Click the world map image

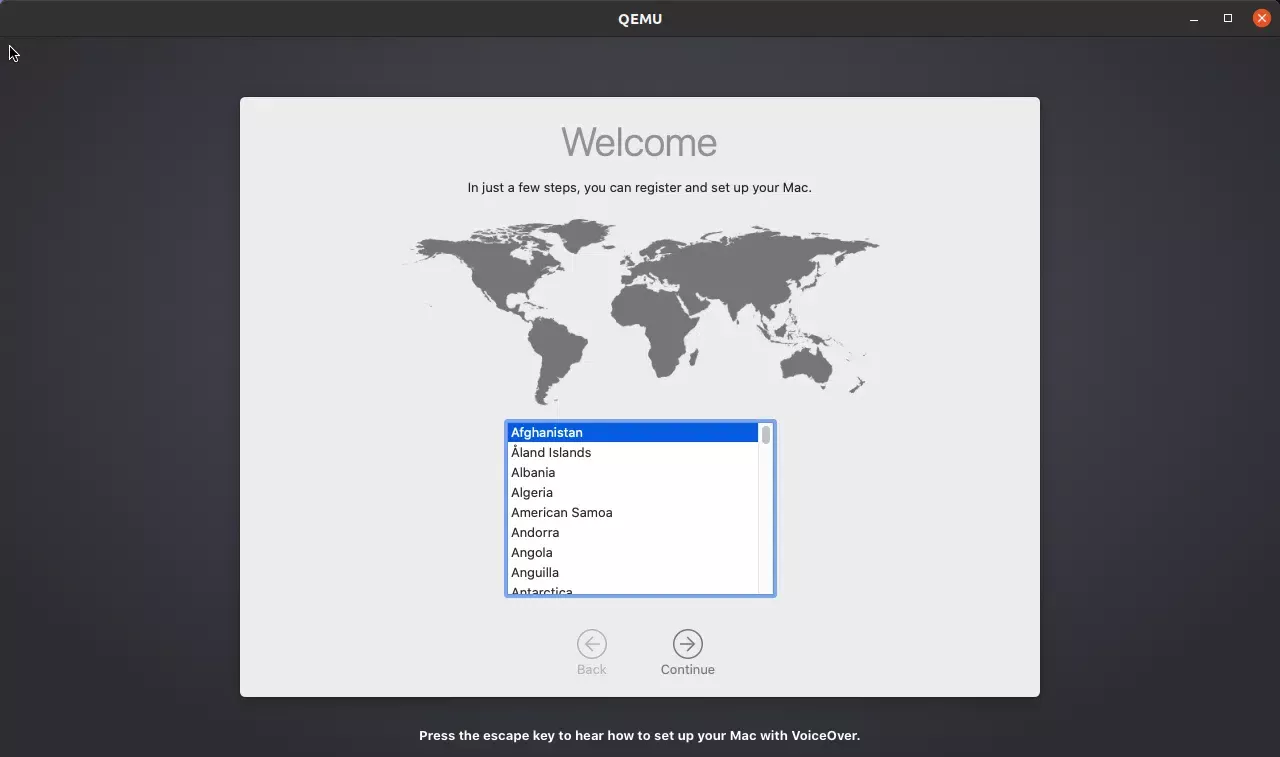640,311
